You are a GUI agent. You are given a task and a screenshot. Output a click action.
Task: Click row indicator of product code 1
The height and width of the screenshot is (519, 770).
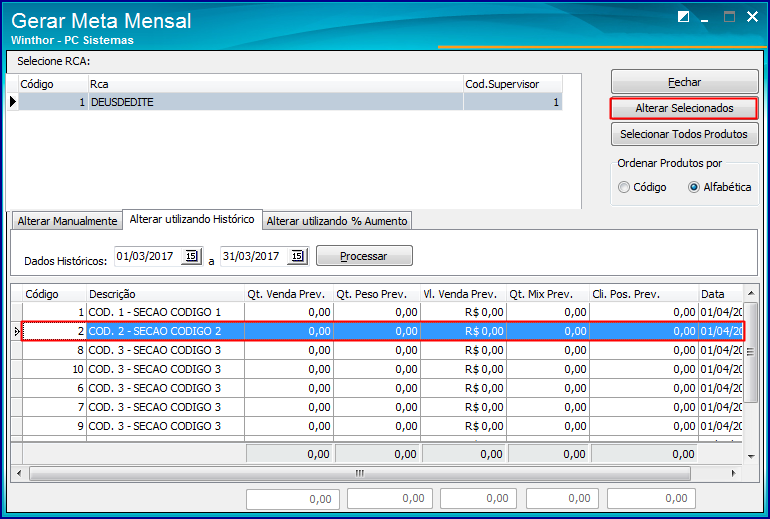pyautogui.click(x=17, y=312)
